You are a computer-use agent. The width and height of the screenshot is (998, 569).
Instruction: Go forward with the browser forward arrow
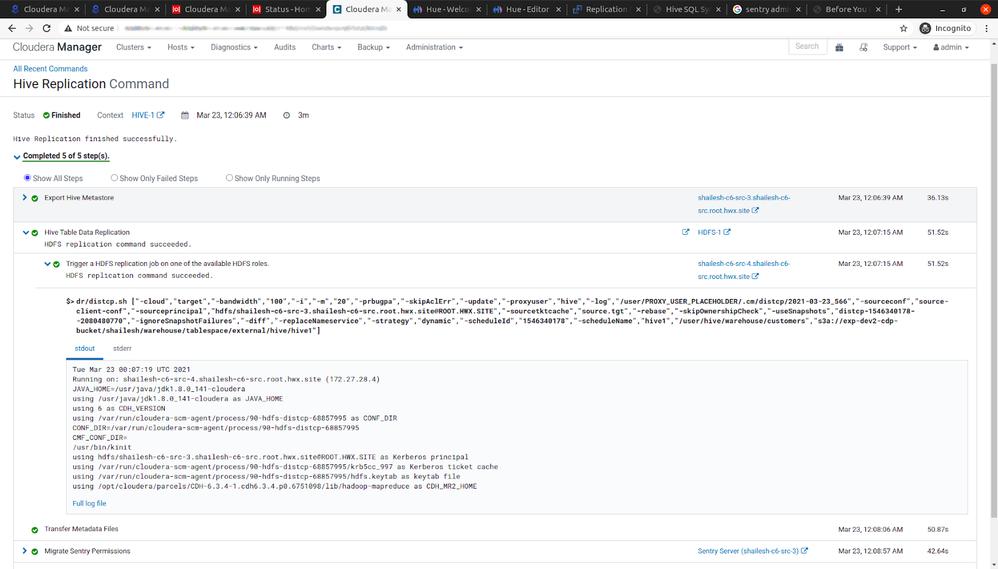pyautogui.click(x=29, y=28)
